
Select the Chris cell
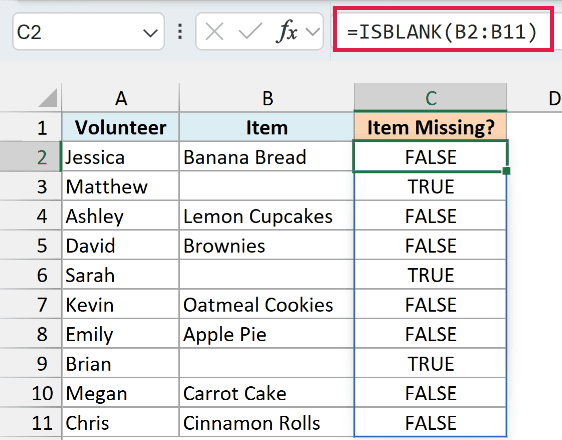(x=120, y=423)
